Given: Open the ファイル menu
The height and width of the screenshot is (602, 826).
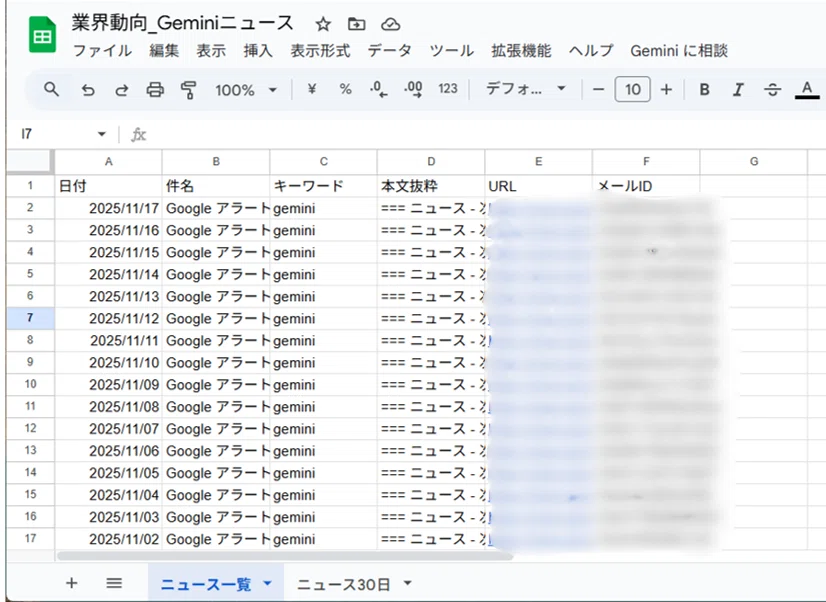Looking at the screenshot, I should pyautogui.click(x=102, y=51).
